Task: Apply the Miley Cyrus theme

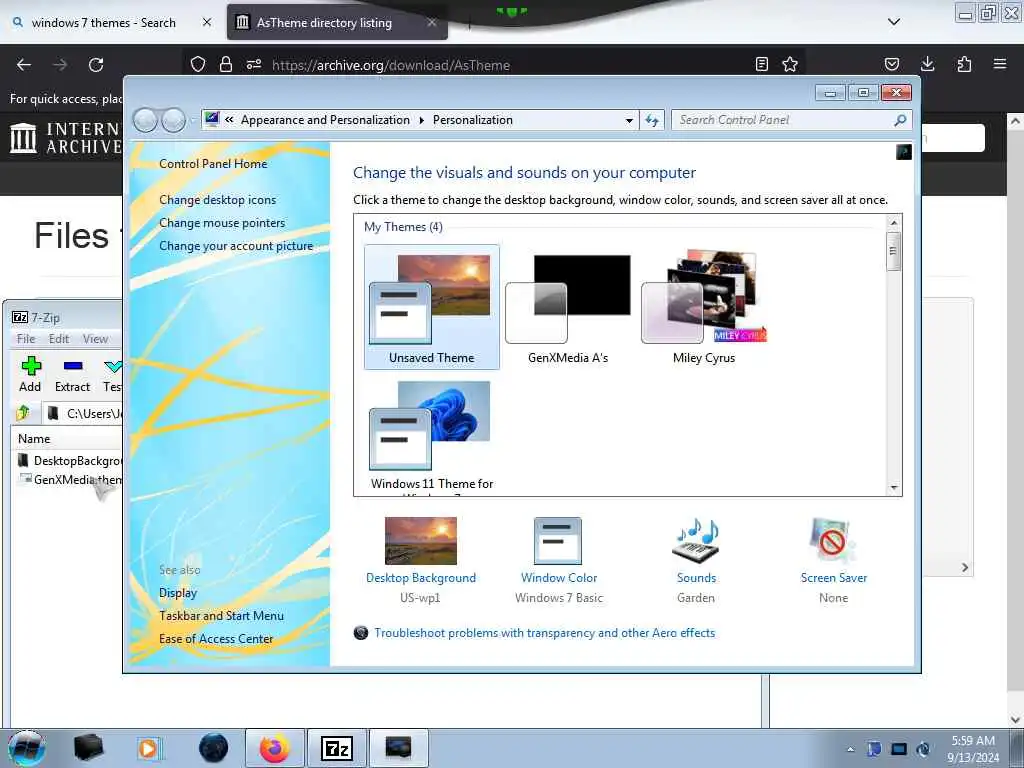Action: [704, 307]
